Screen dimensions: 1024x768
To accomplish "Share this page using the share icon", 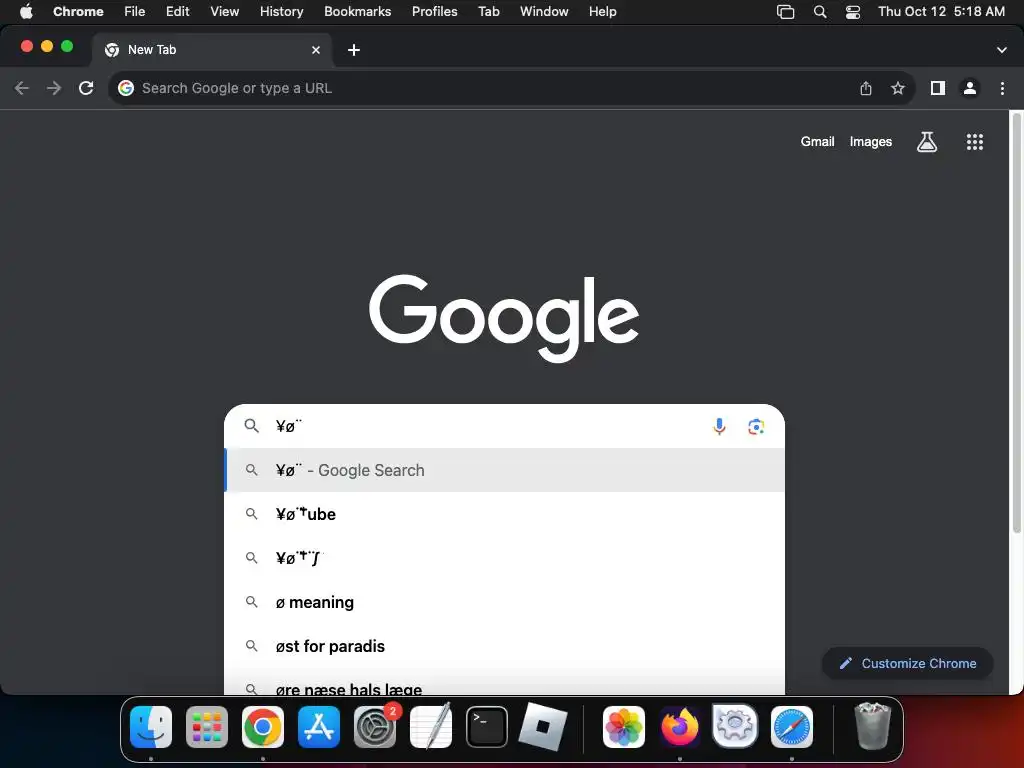I will coord(866,88).
